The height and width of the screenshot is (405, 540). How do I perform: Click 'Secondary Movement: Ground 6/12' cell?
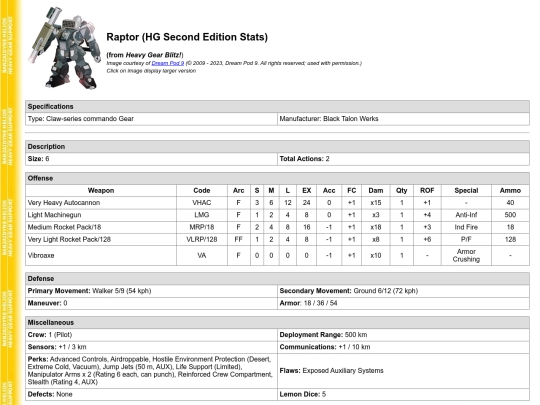(403, 291)
